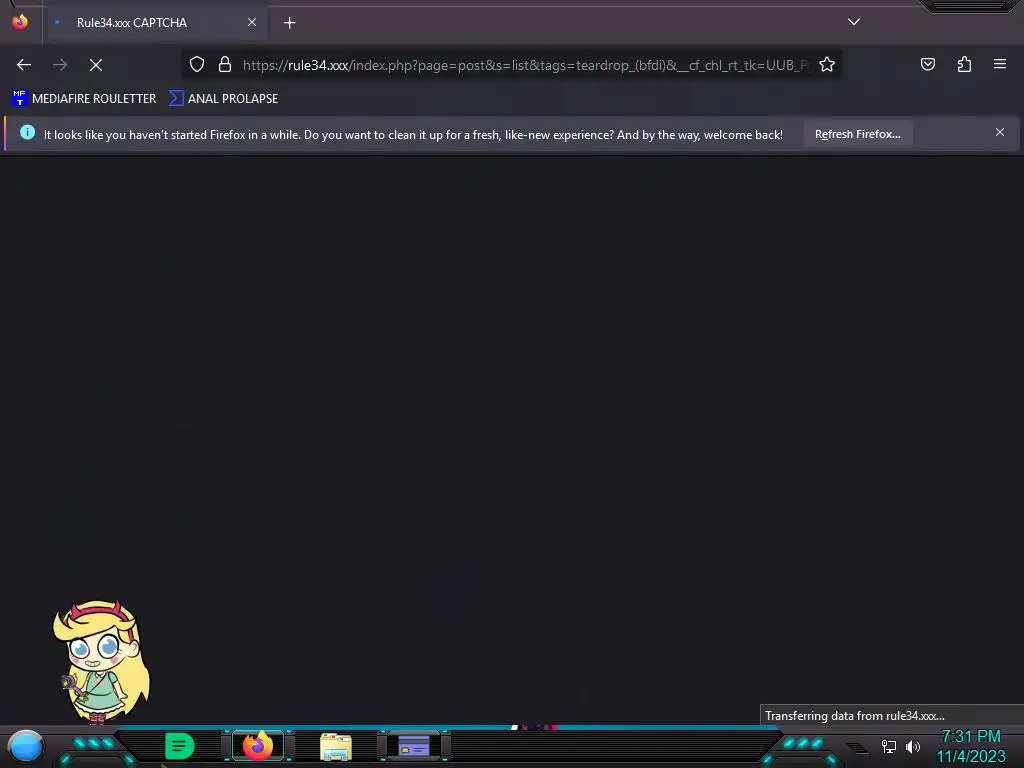The height and width of the screenshot is (768, 1024).
Task: Open Firefox View from the tab bar
Action: [x=20, y=22]
